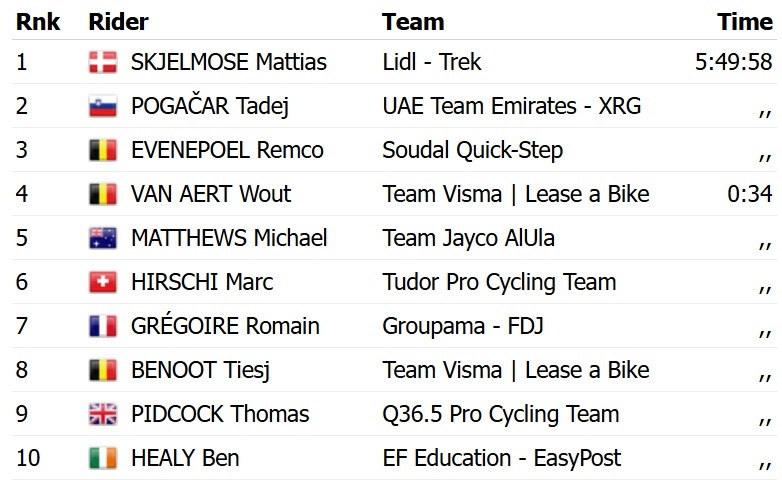
Task: Click the Slovenia flag next to Pogačar
Action: click(x=103, y=106)
